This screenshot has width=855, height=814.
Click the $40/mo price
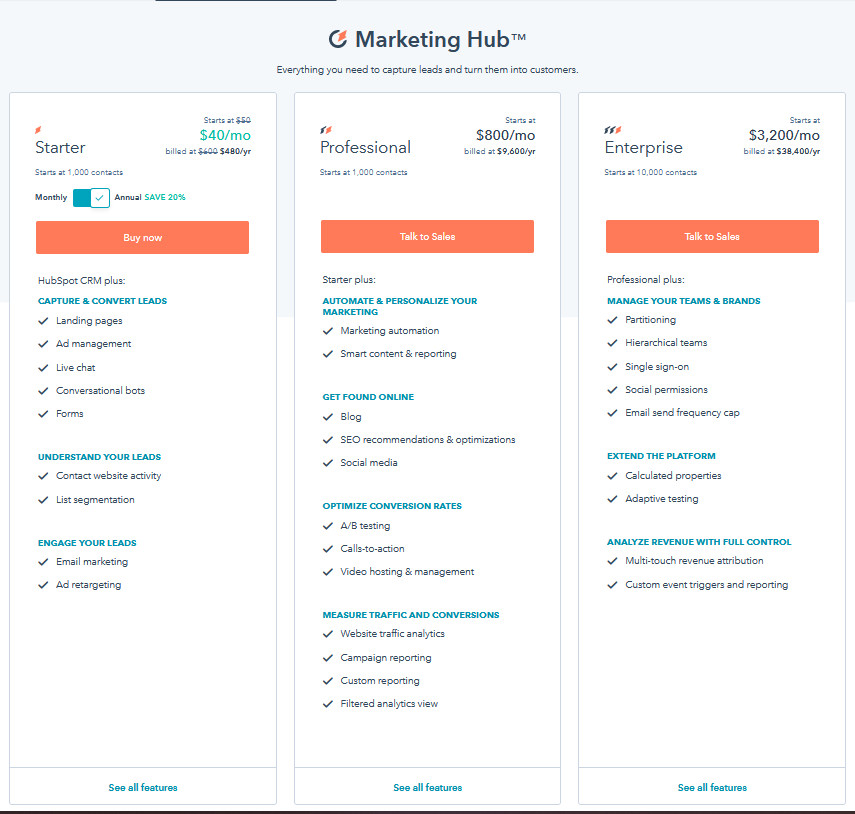point(225,135)
